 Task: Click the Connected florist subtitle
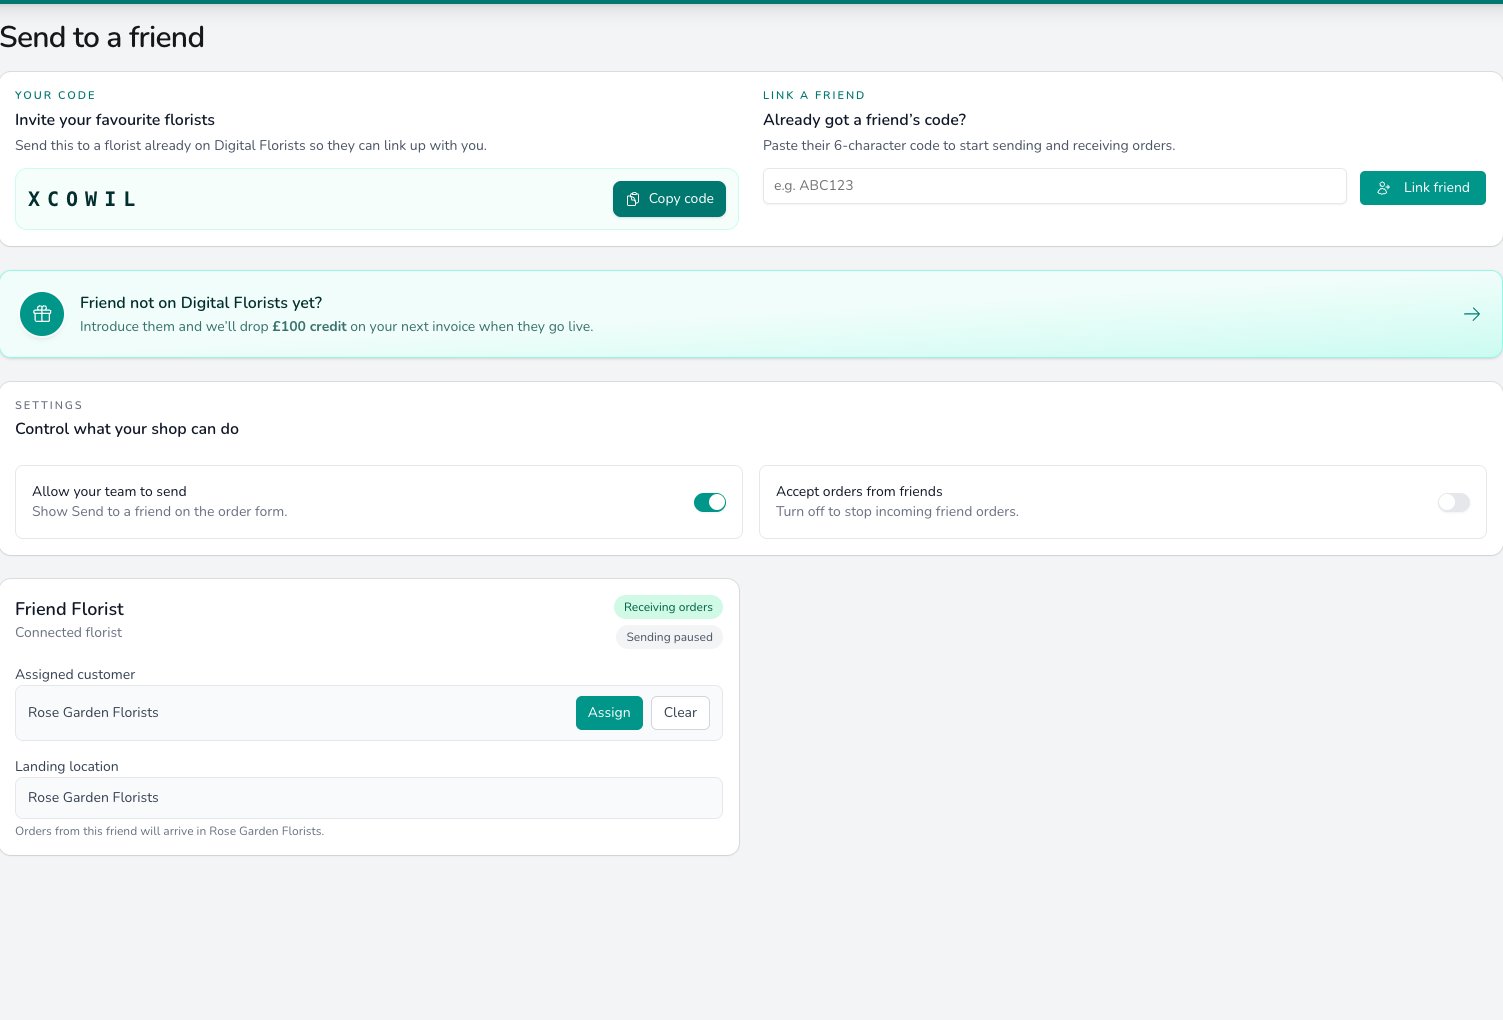68,633
